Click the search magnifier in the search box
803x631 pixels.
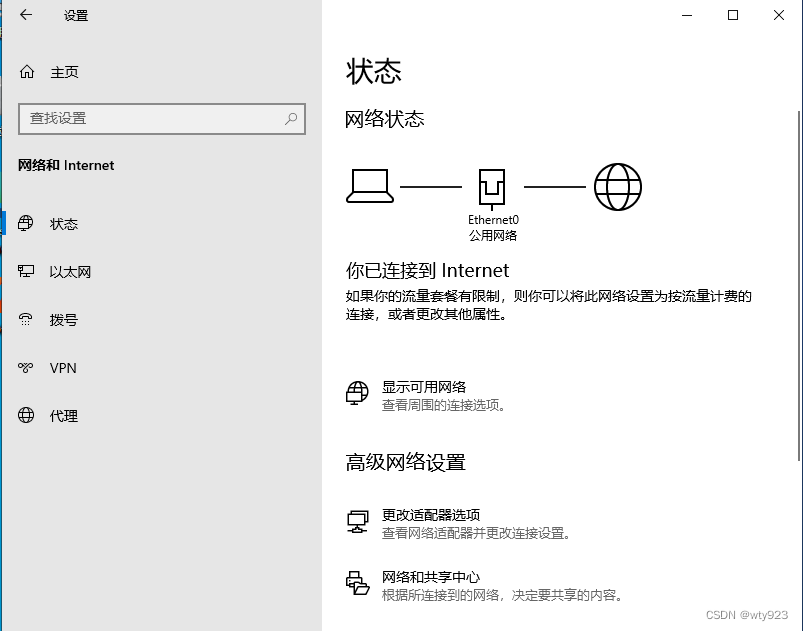click(x=289, y=118)
